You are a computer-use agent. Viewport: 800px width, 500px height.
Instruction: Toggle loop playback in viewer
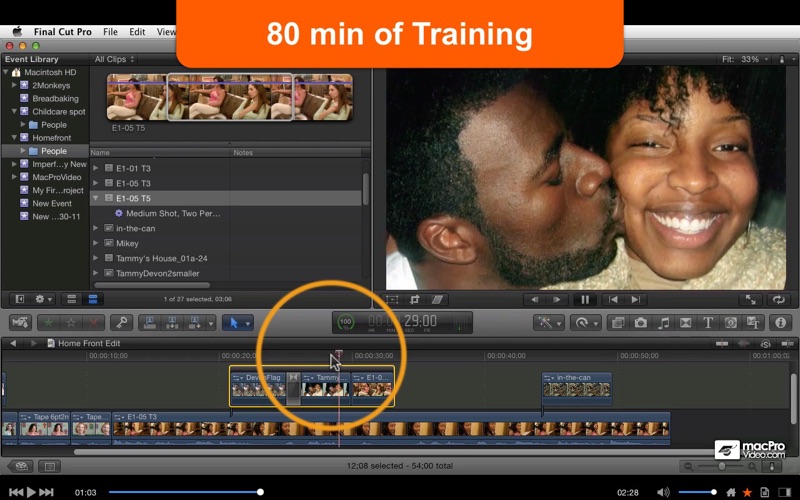(779, 299)
